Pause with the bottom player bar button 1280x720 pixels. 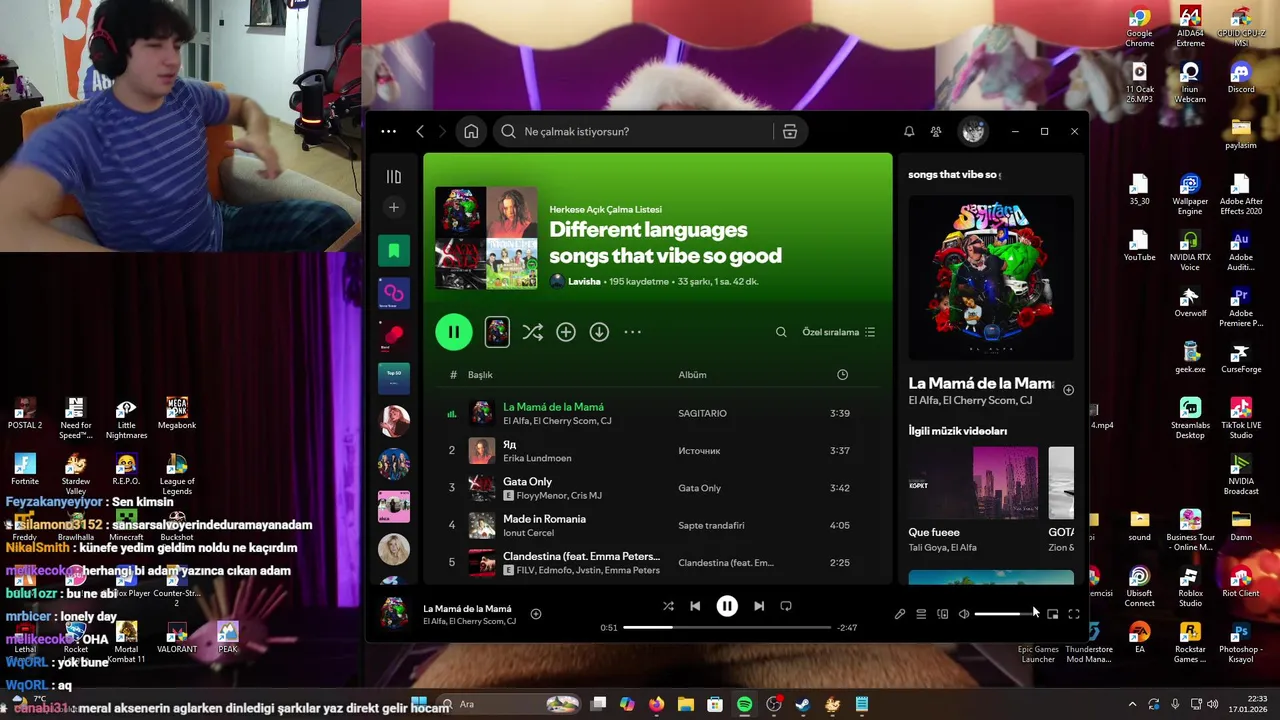click(x=727, y=606)
